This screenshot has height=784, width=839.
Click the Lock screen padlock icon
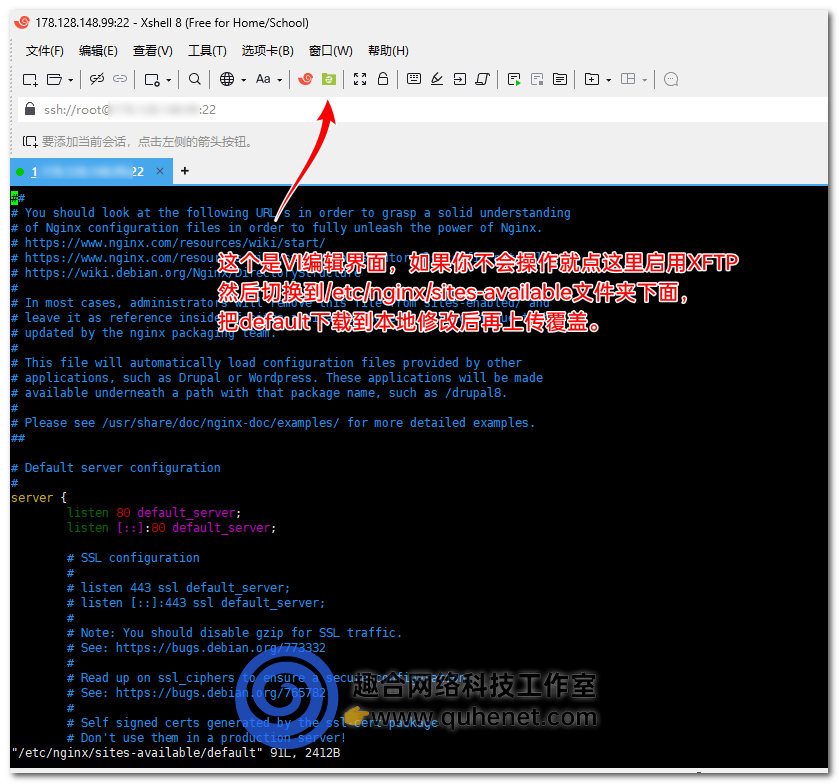tap(383, 79)
